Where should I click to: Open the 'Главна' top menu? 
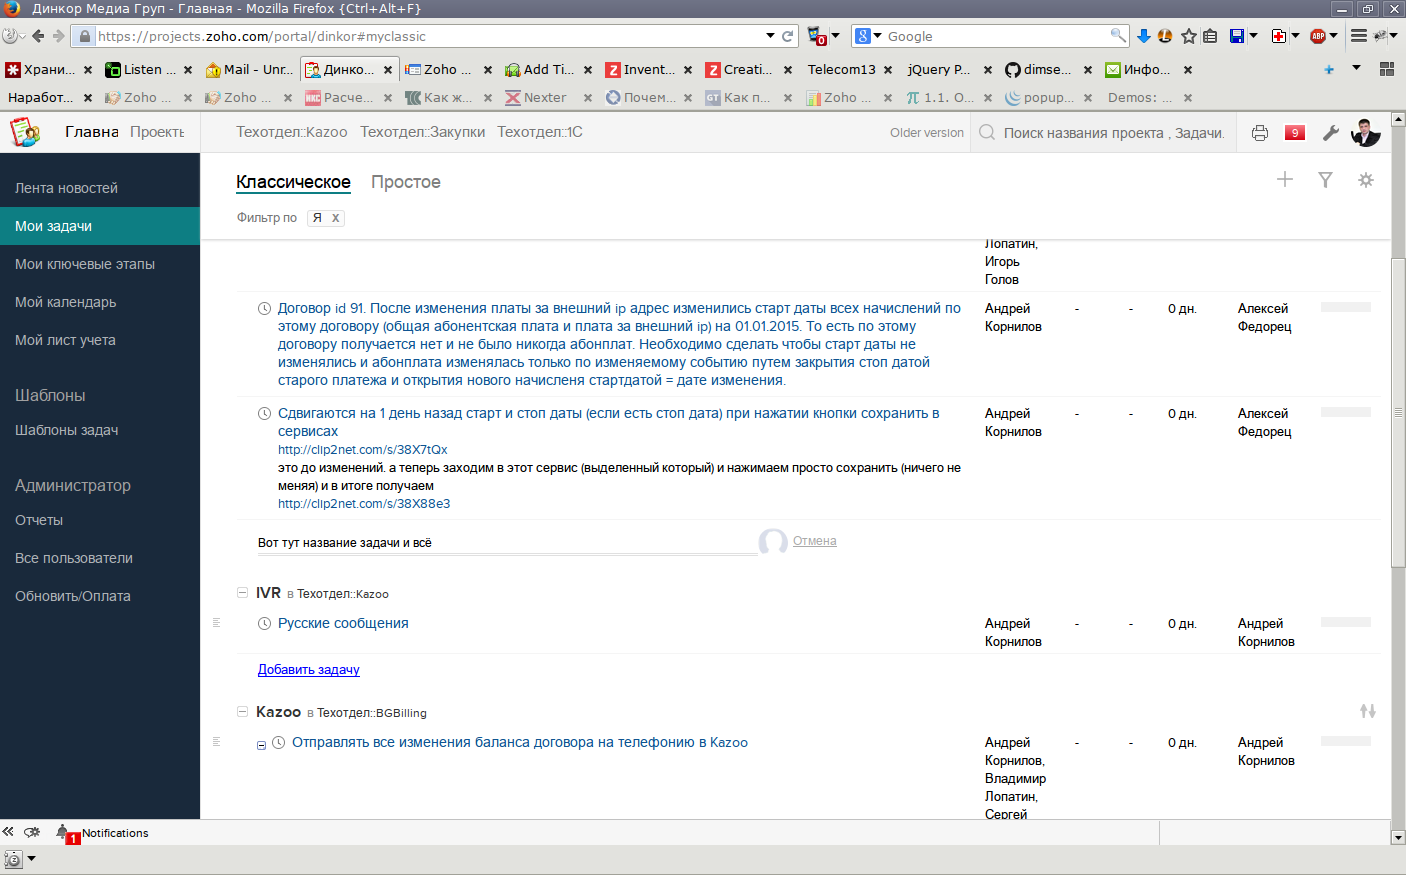coord(92,132)
